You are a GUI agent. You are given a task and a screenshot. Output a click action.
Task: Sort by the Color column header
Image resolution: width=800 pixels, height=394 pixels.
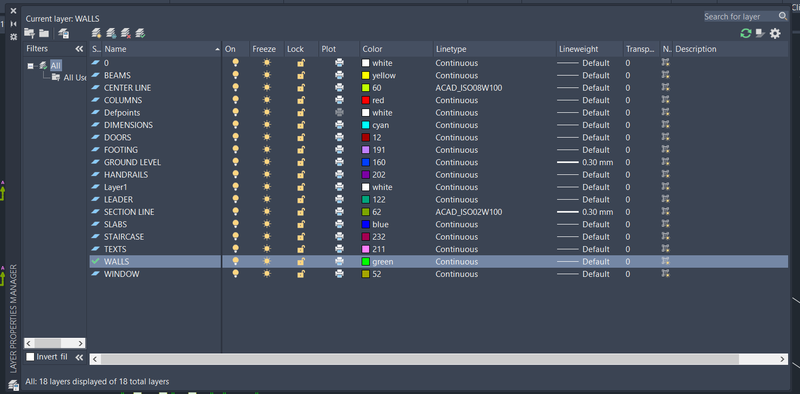pos(396,49)
